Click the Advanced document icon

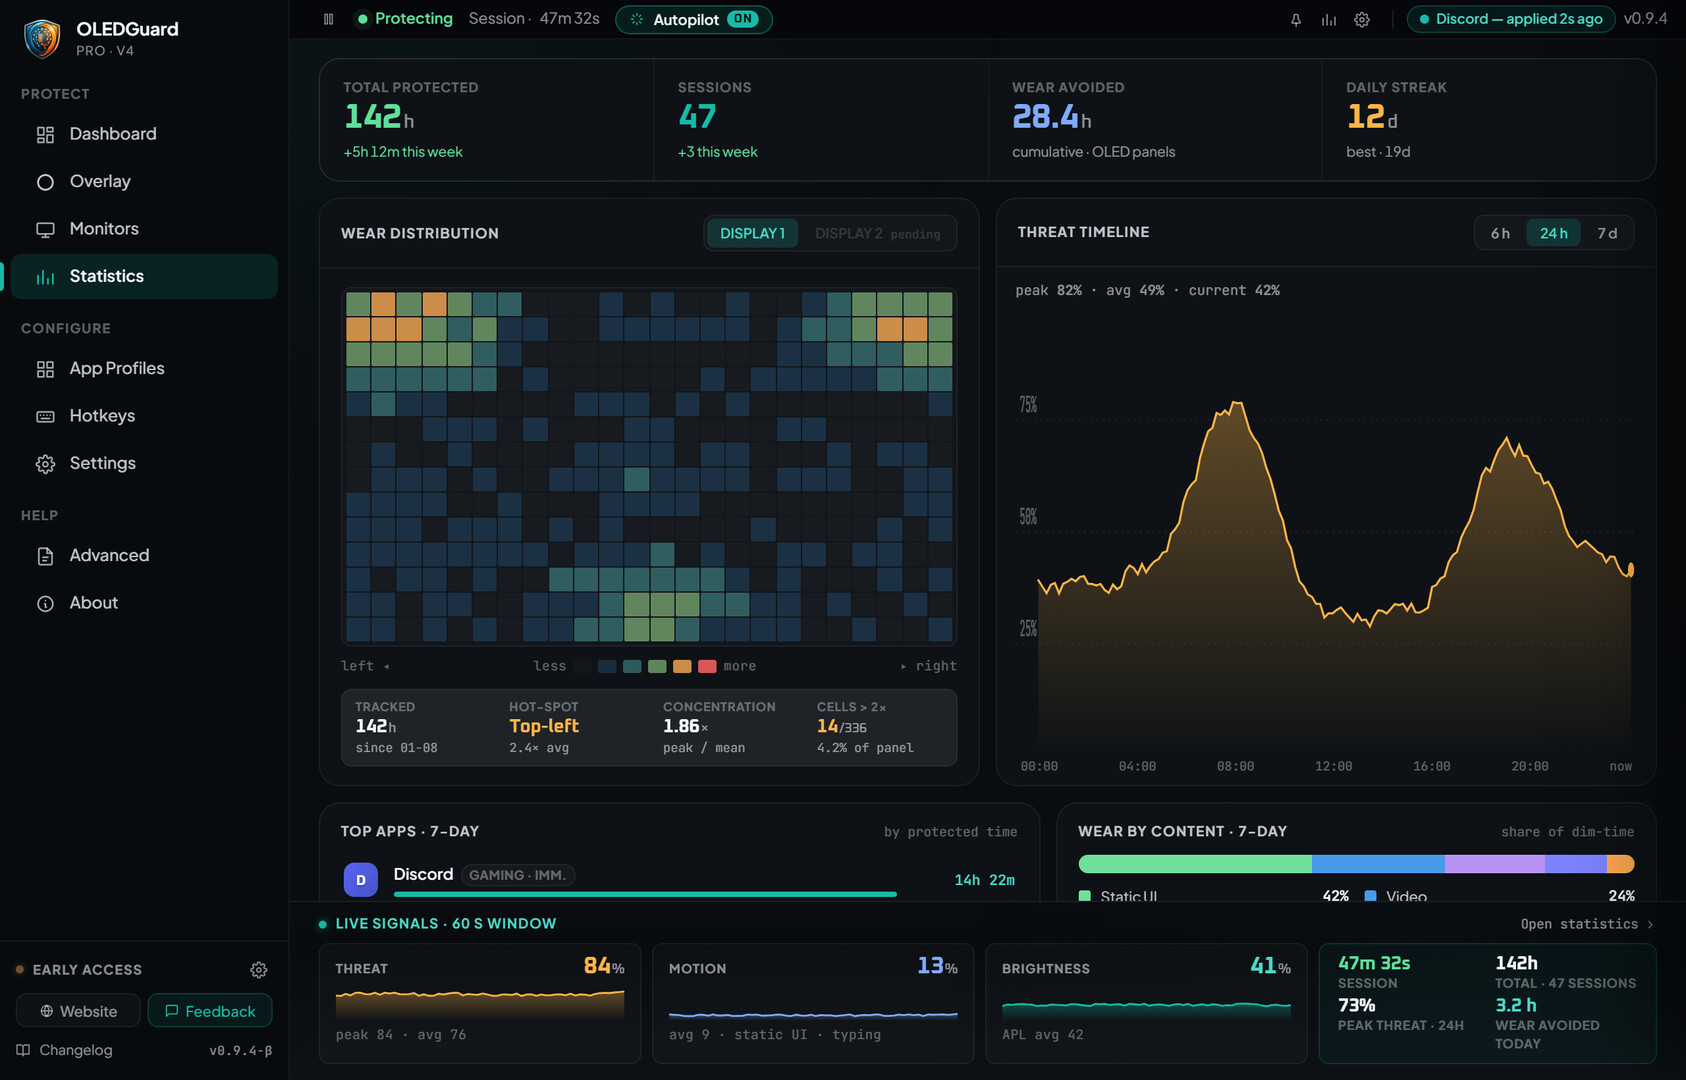(45, 556)
